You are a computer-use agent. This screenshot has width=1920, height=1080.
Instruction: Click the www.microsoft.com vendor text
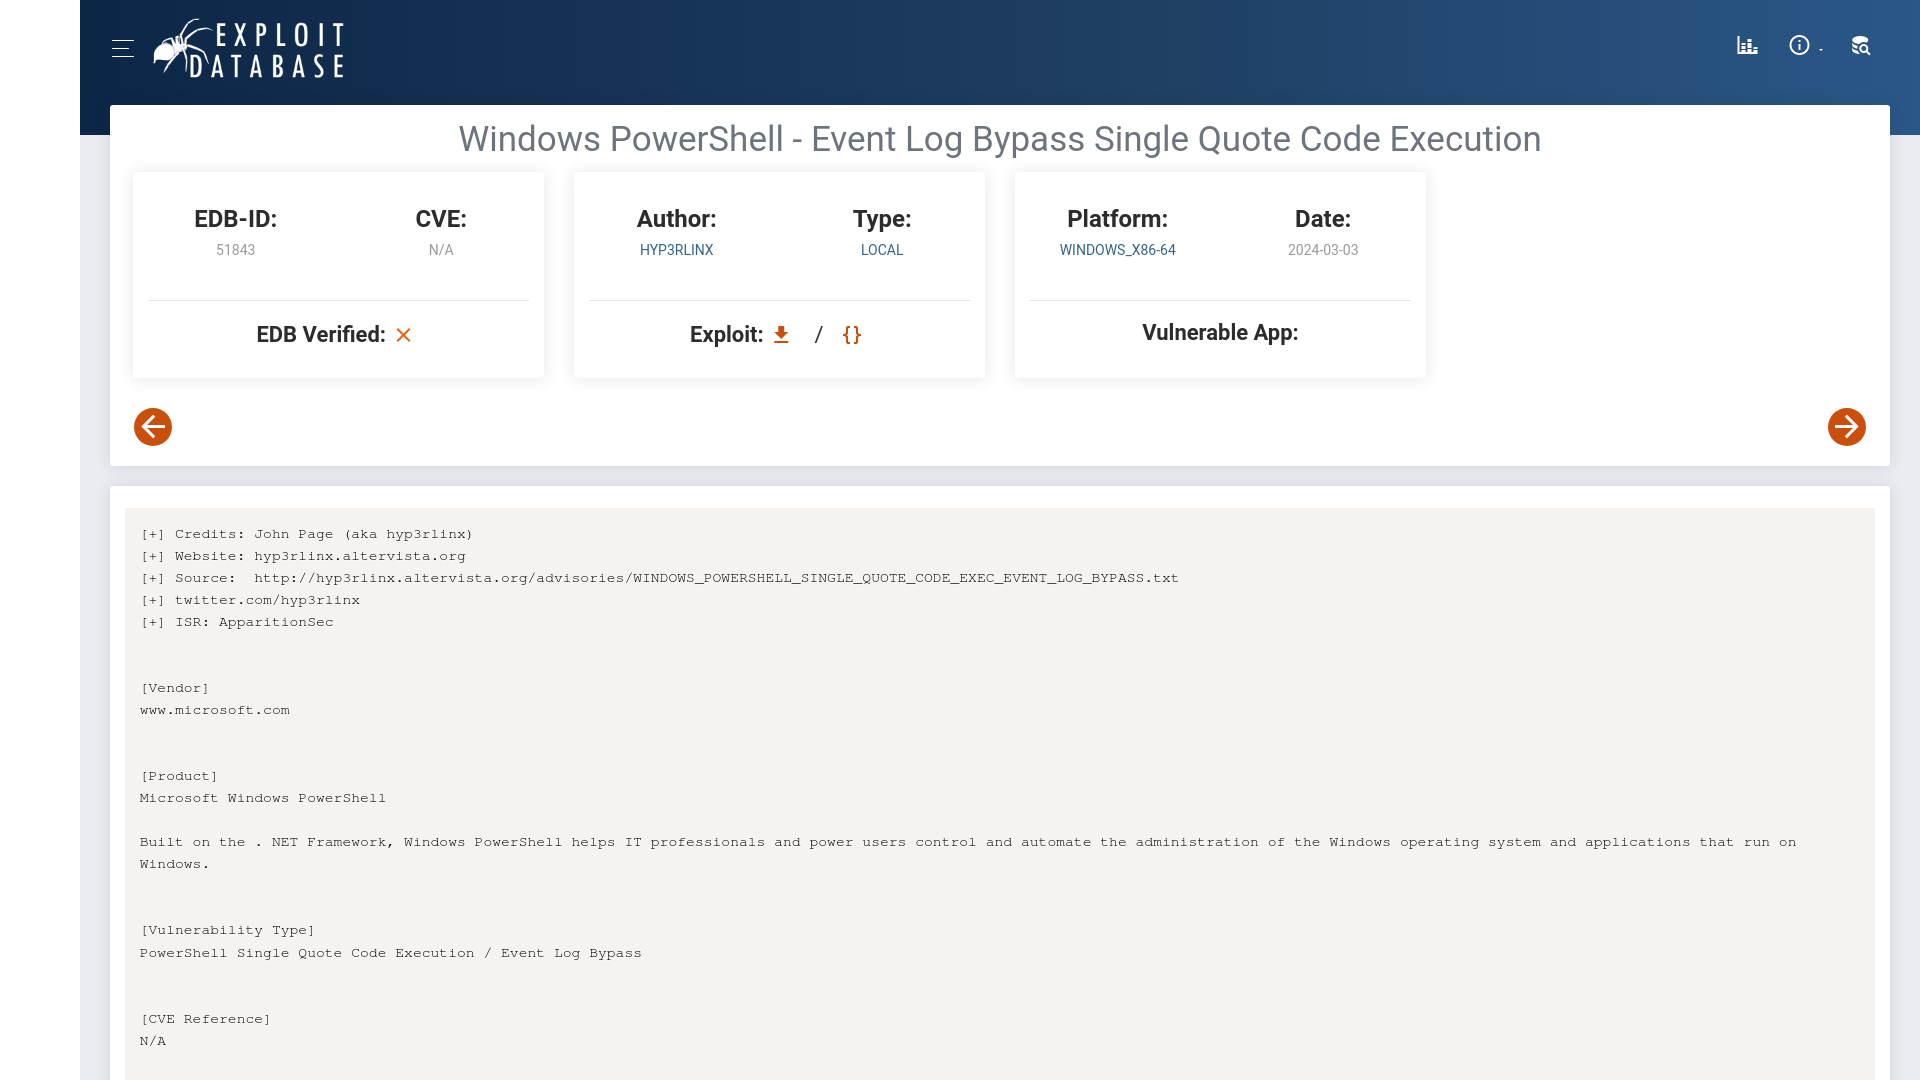click(215, 710)
